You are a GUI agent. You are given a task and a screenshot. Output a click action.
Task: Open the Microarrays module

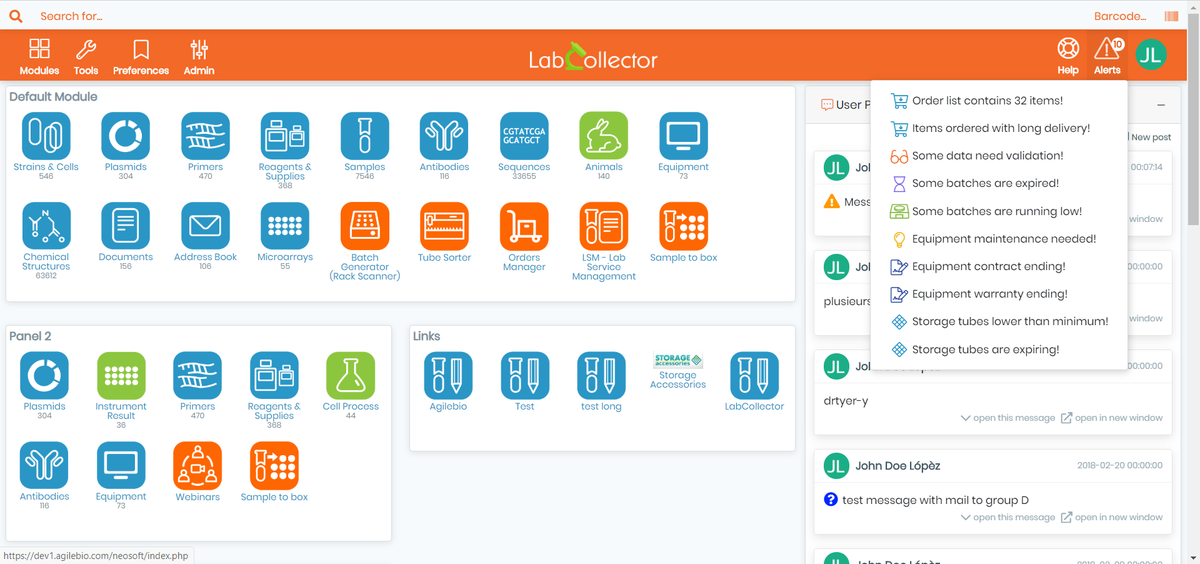(x=285, y=226)
